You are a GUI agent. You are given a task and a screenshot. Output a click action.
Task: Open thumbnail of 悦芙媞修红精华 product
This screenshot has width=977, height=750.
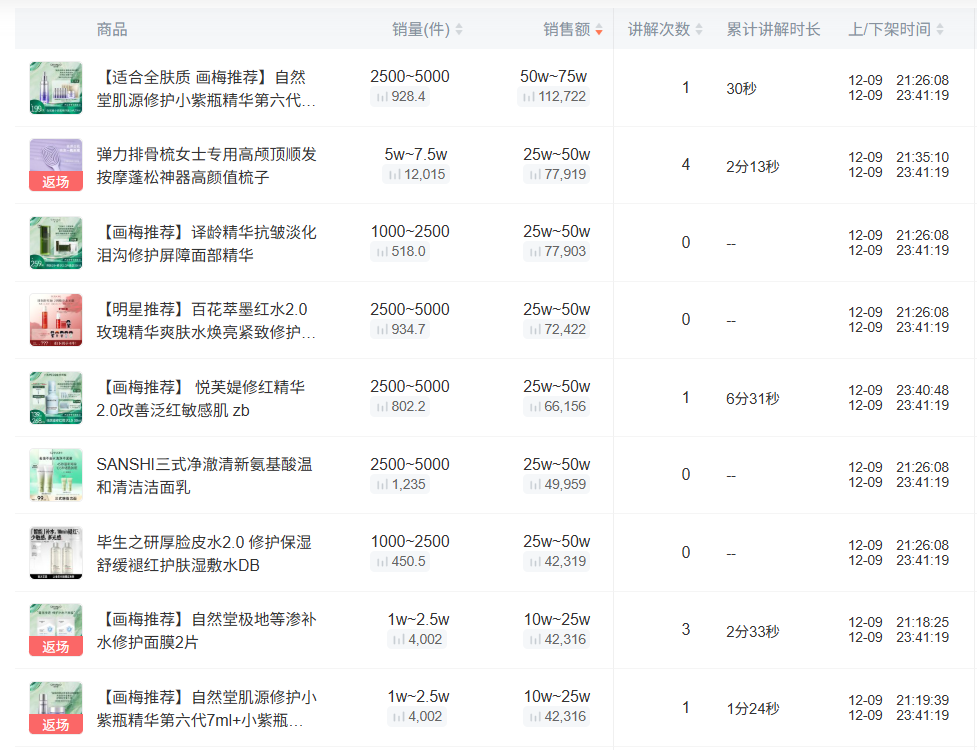pos(56,398)
